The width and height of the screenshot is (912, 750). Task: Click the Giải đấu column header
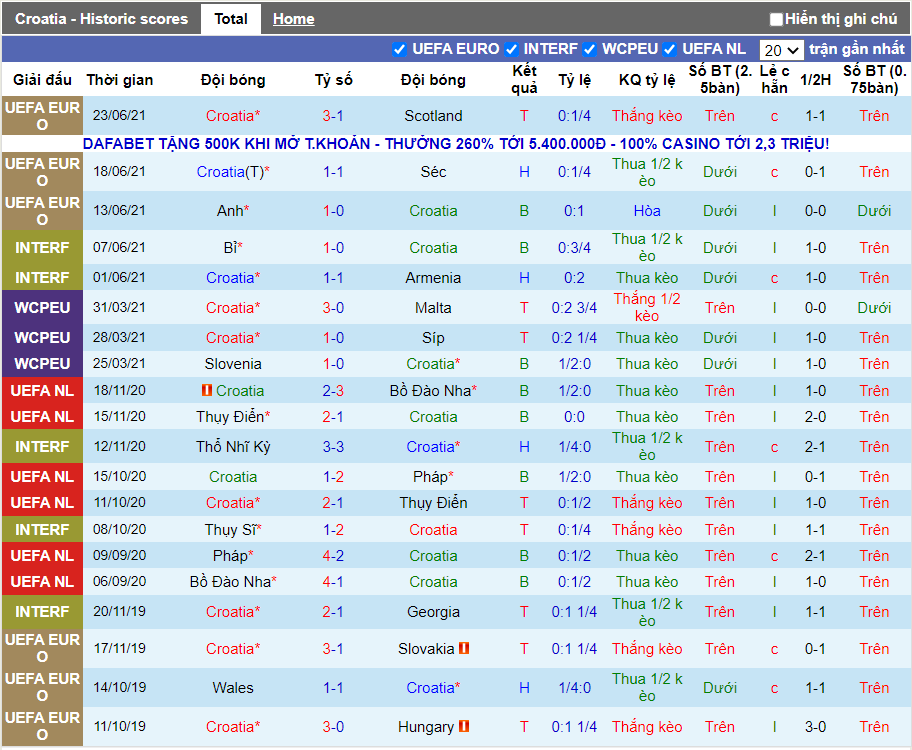click(42, 80)
